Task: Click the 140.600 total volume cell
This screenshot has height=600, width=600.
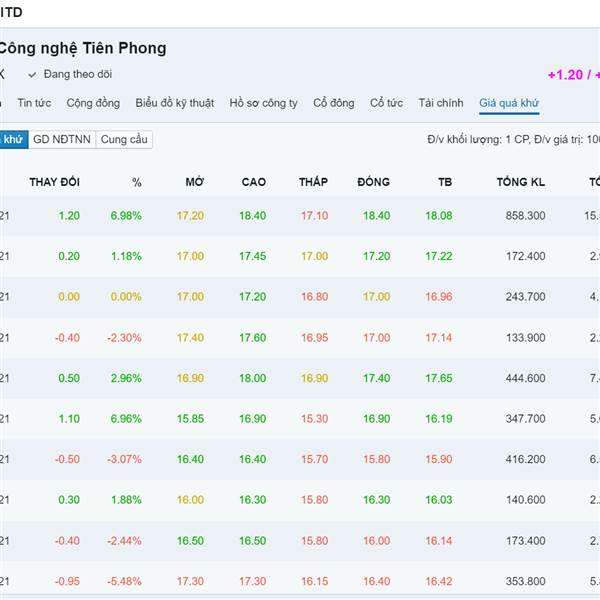Action: click(x=525, y=499)
